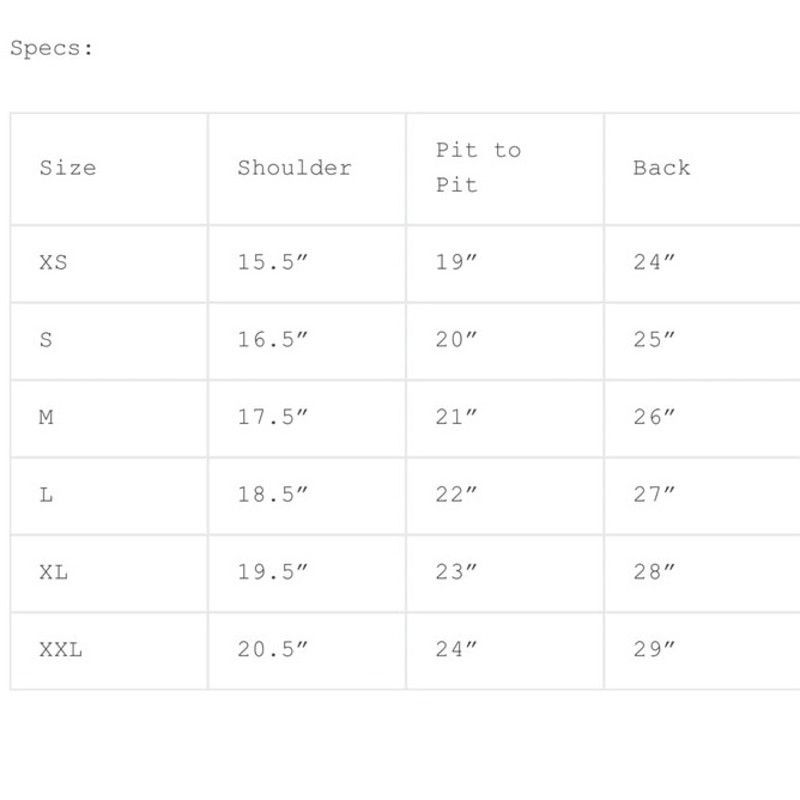800x800 pixels.
Task: Click the XL size row label
Action: coord(54,572)
